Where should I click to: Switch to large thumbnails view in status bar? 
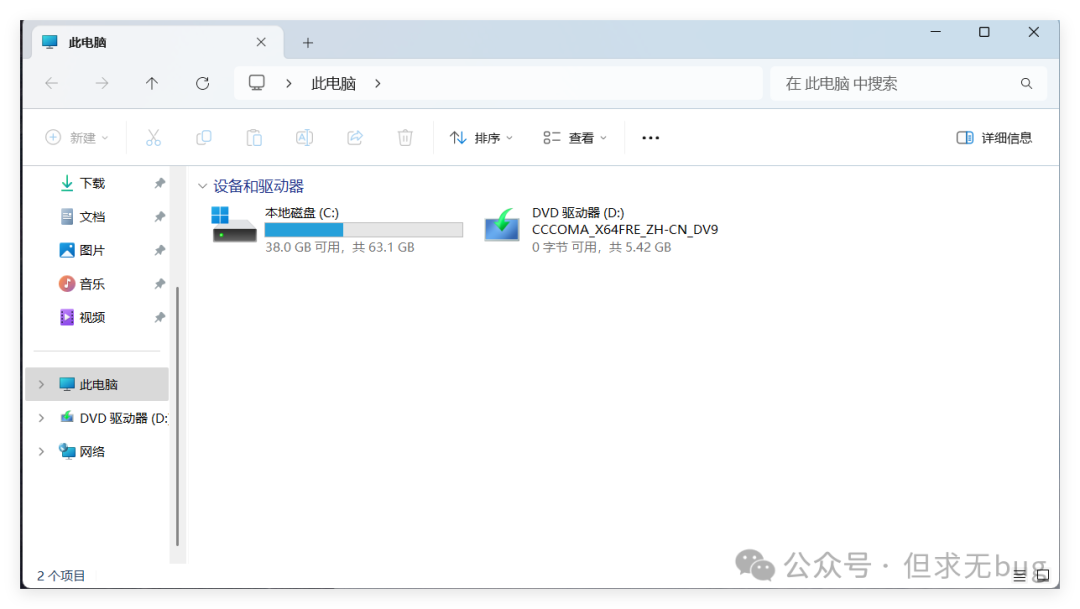pyautogui.click(x=1041, y=576)
